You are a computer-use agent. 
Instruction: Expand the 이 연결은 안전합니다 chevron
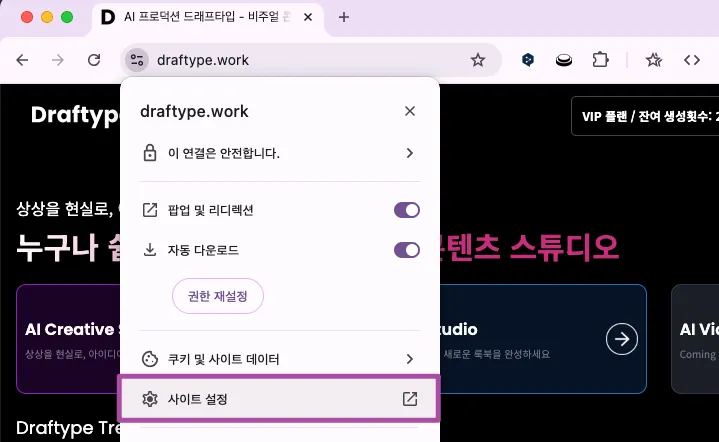tap(409, 153)
